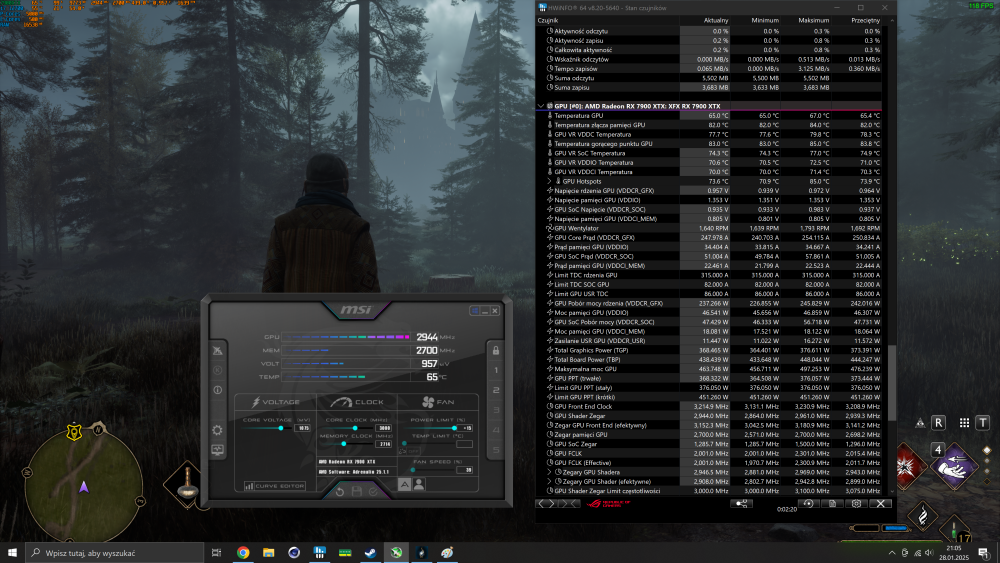Click the HWiNFO reset clock icon
The image size is (1000, 563).
tap(808, 503)
